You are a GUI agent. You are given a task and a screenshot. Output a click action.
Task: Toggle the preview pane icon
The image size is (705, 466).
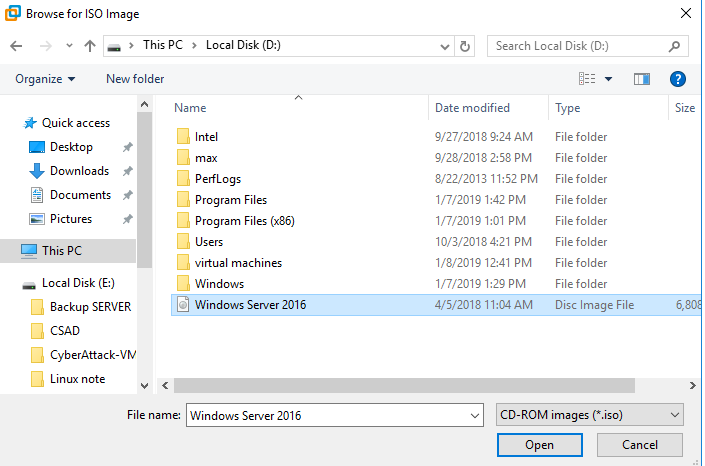point(642,79)
